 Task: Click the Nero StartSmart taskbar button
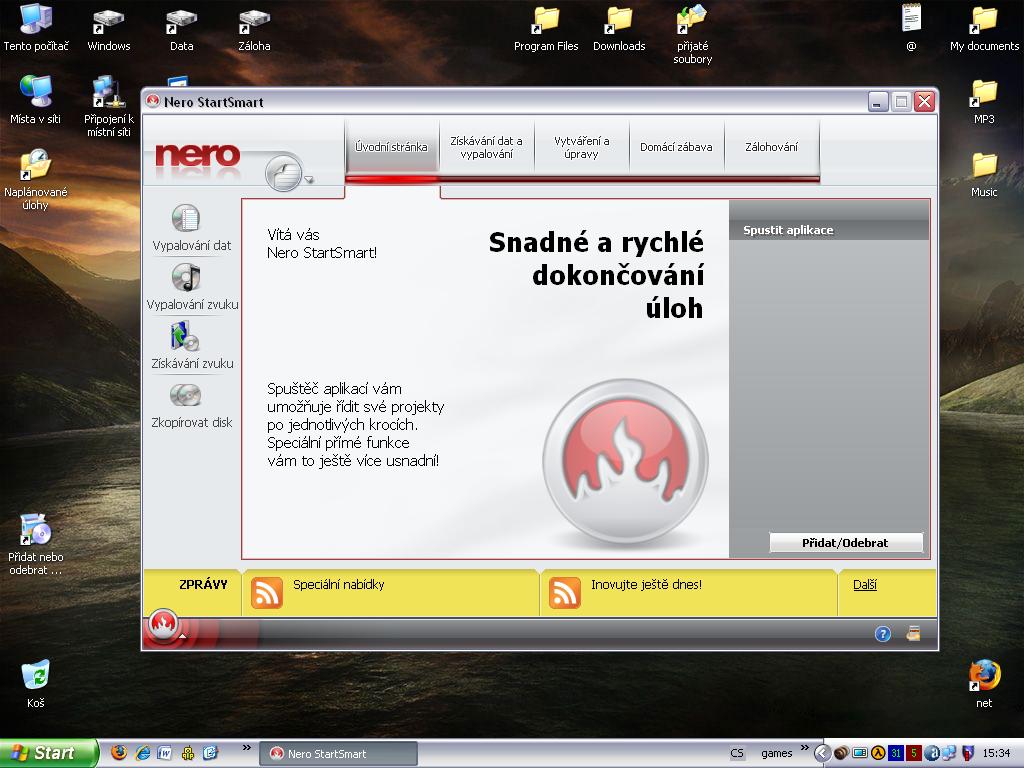point(338,754)
